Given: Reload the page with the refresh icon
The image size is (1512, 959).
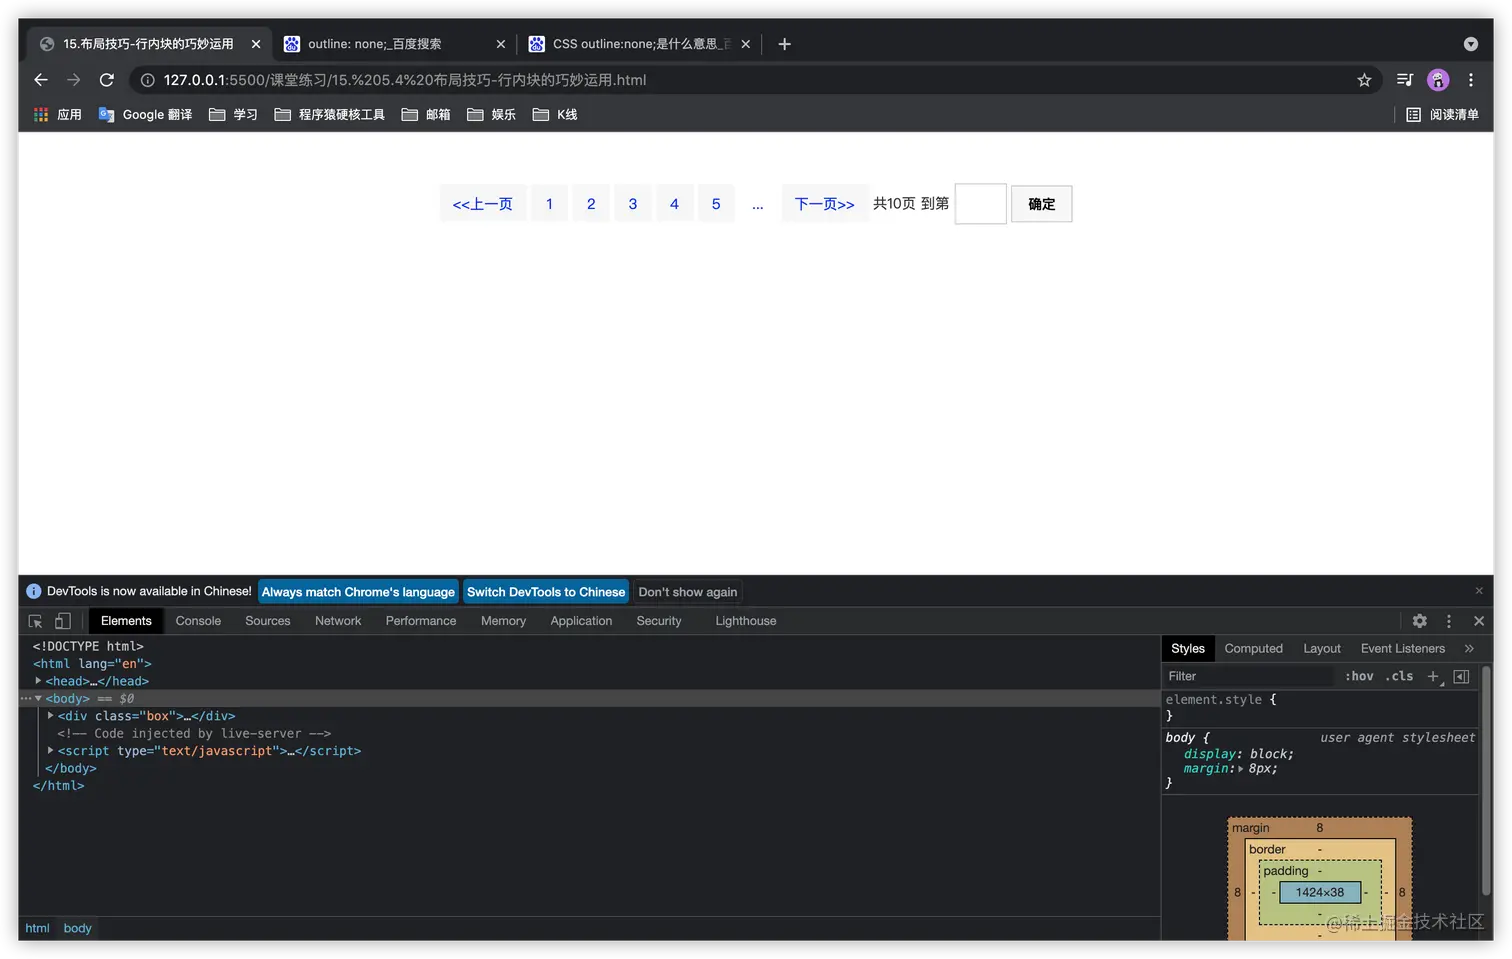Looking at the screenshot, I should coord(106,80).
